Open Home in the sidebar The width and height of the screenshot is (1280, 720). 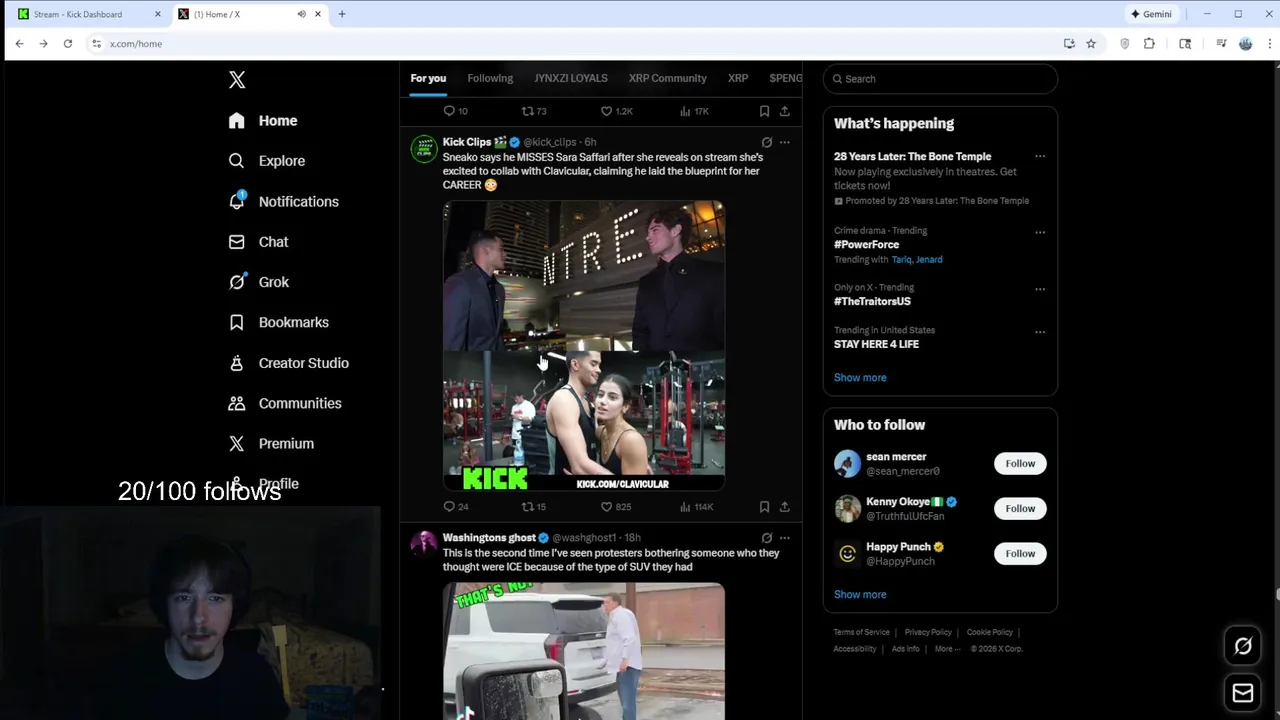pos(263,120)
